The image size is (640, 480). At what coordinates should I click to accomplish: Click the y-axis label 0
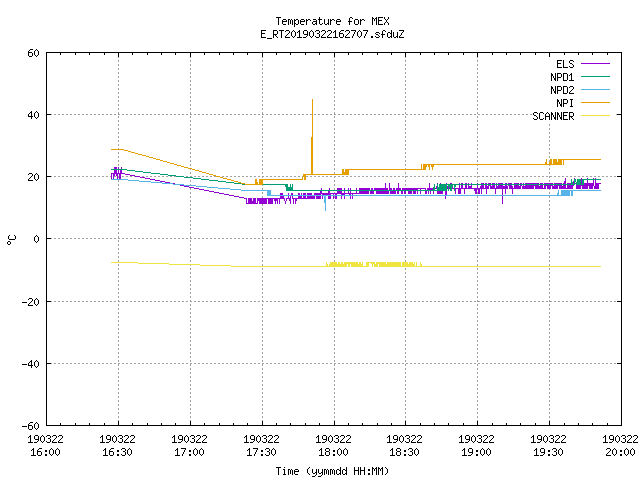coord(36,239)
